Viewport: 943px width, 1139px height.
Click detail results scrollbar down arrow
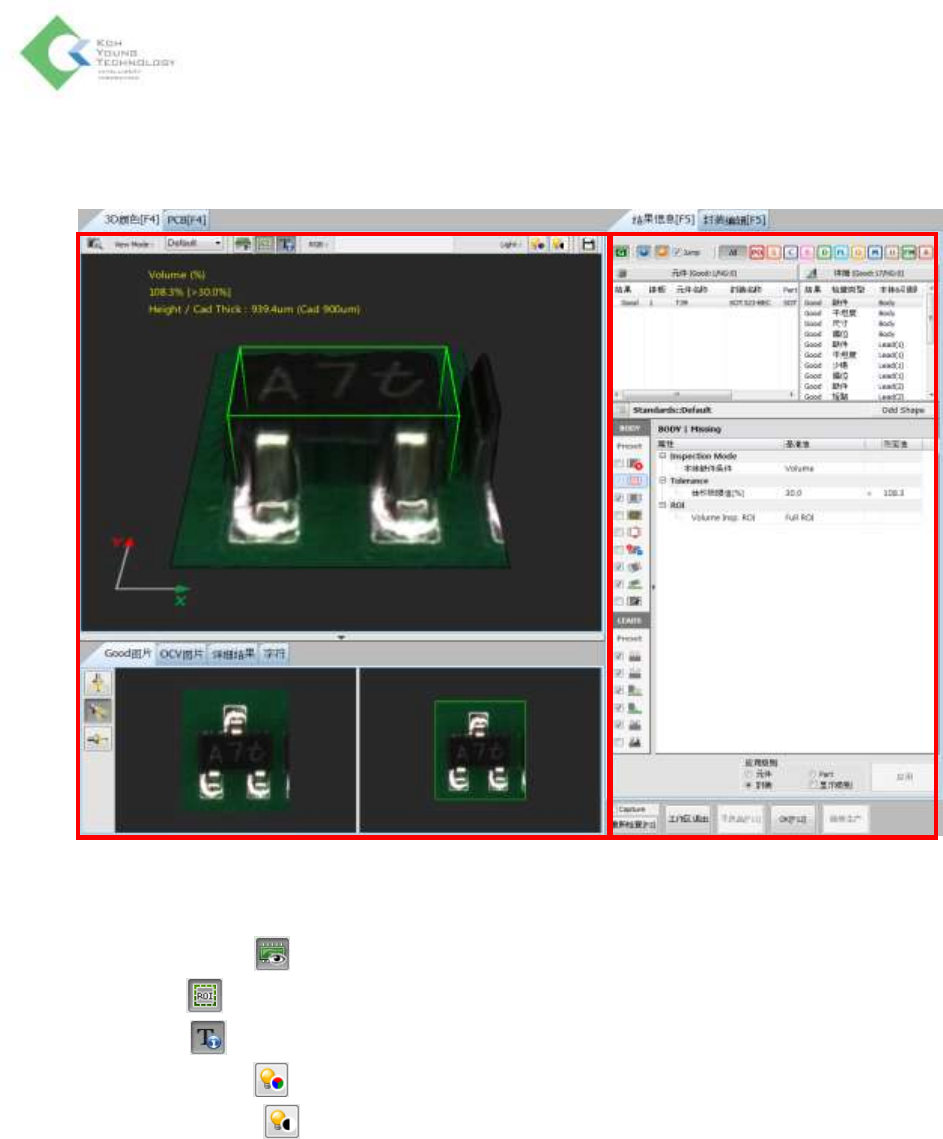pos(930,394)
